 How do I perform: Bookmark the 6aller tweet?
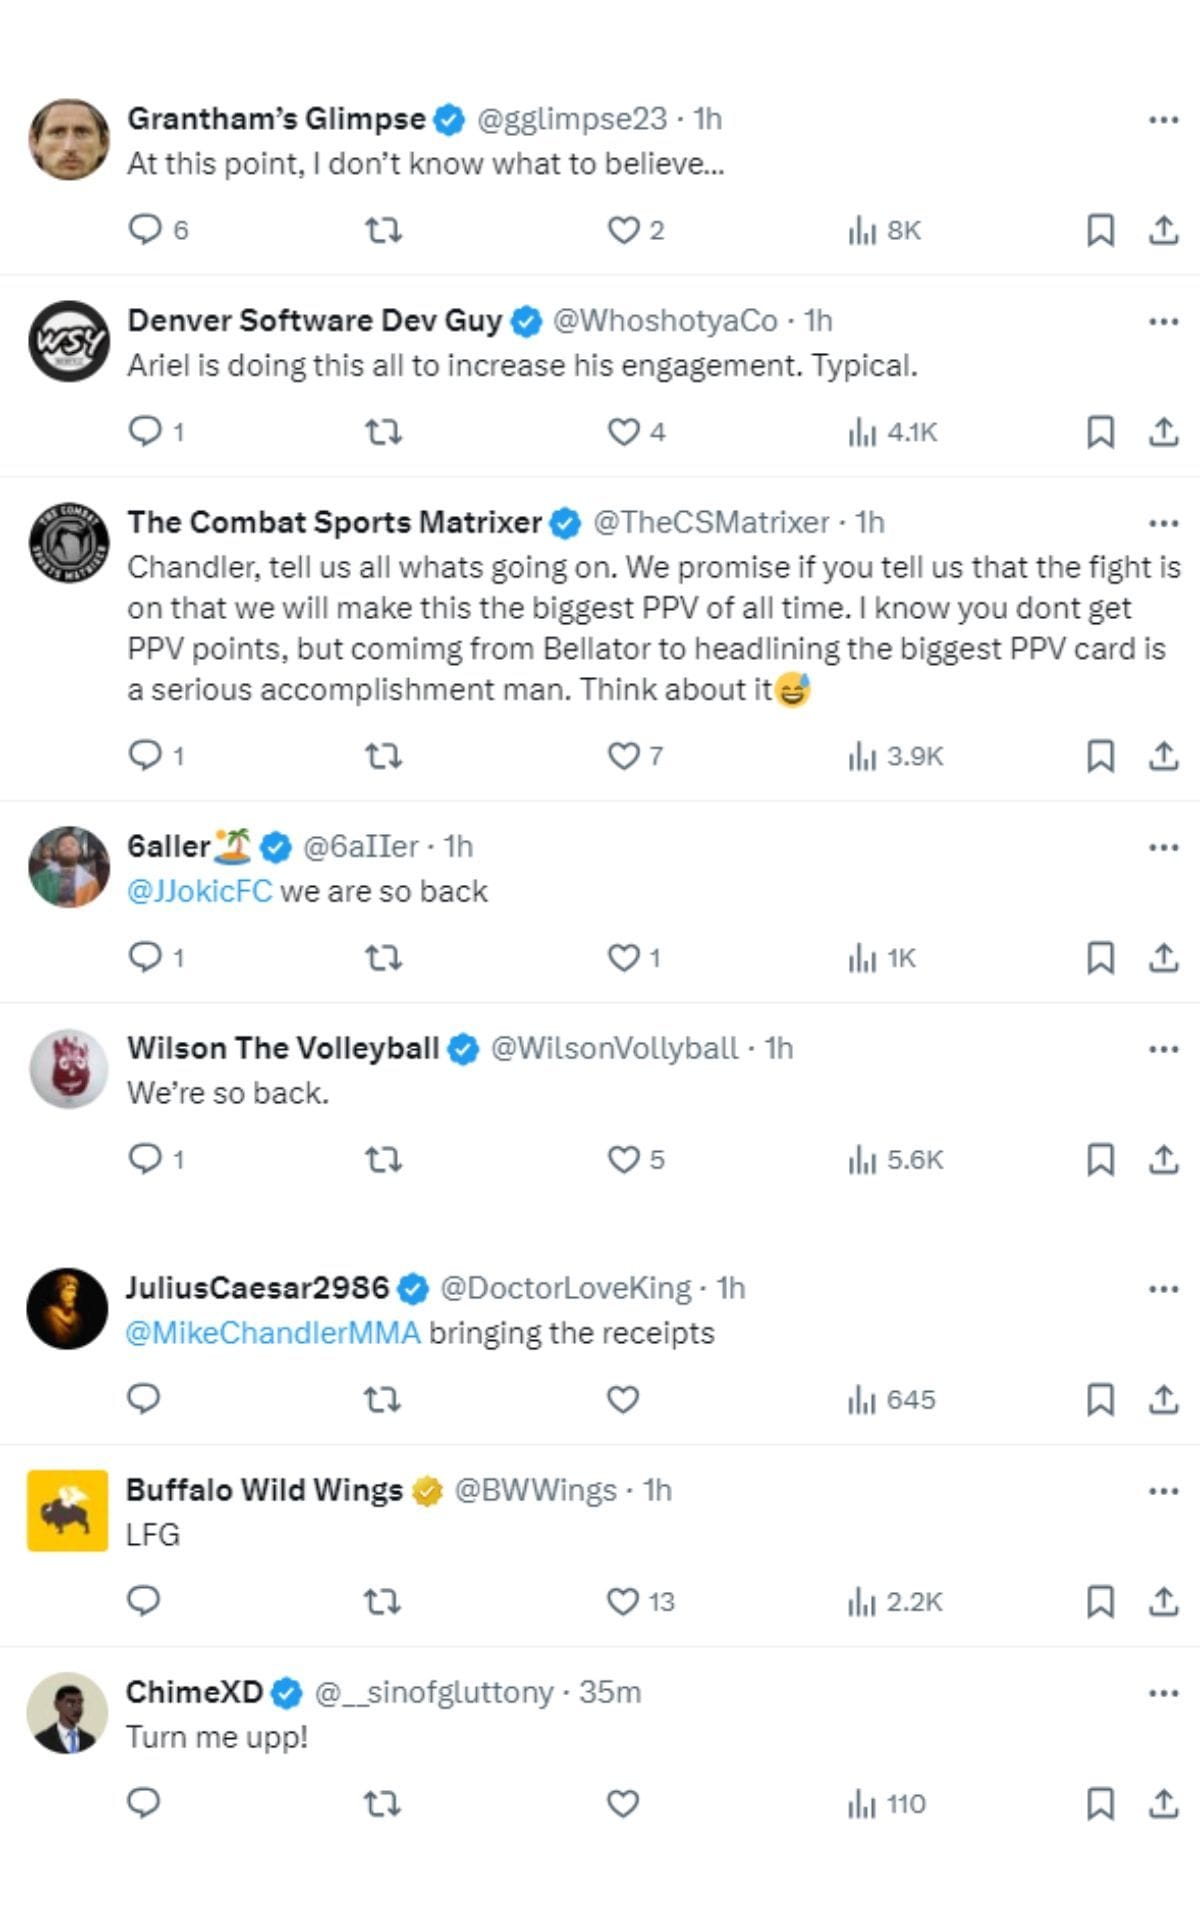pyautogui.click(x=1100, y=958)
